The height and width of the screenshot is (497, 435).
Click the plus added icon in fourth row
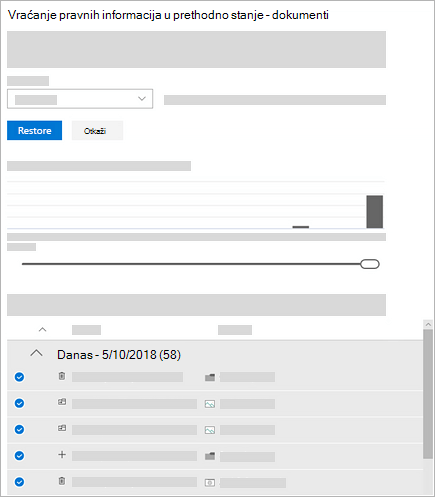62,455
